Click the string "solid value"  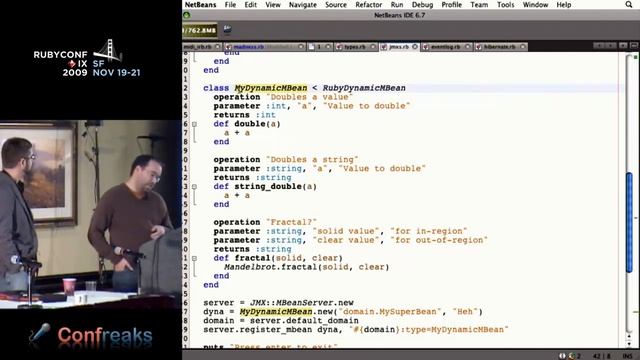[x=346, y=231]
